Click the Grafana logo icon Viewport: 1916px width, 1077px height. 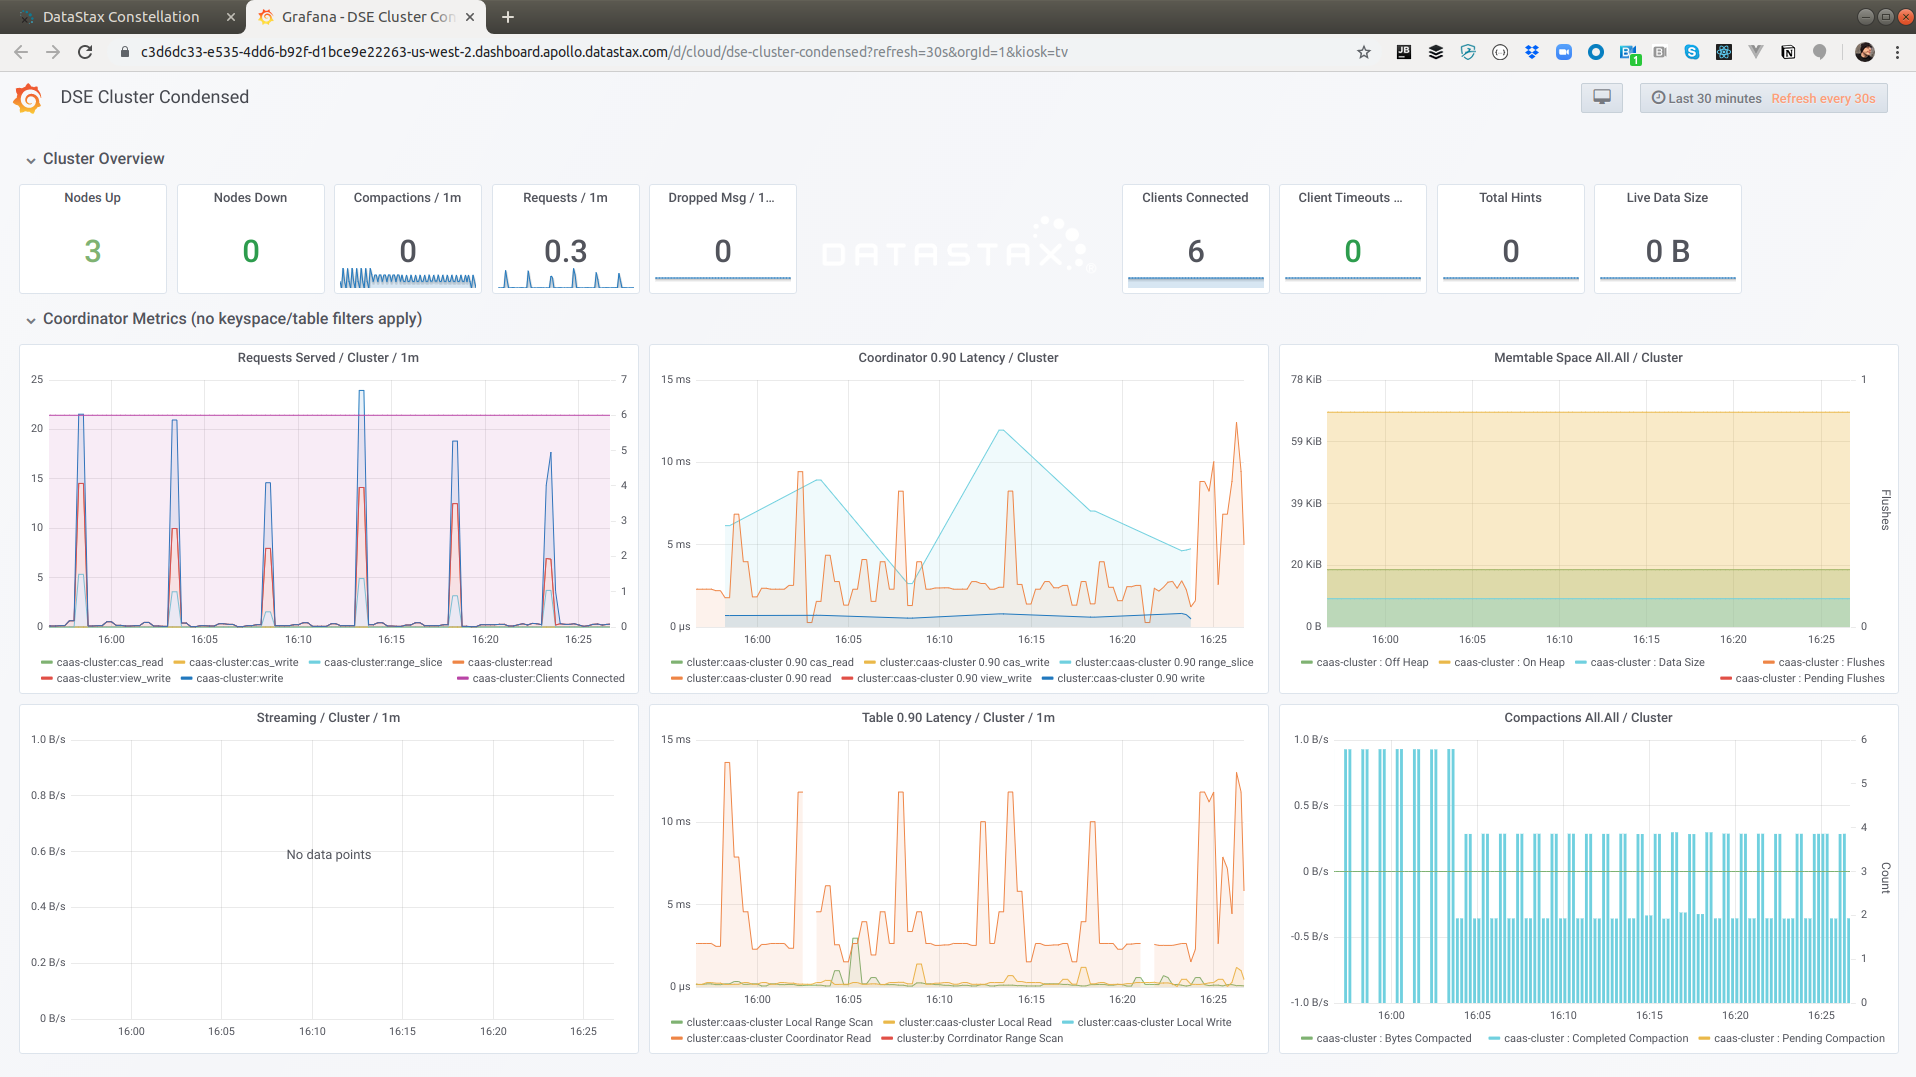(x=28, y=98)
